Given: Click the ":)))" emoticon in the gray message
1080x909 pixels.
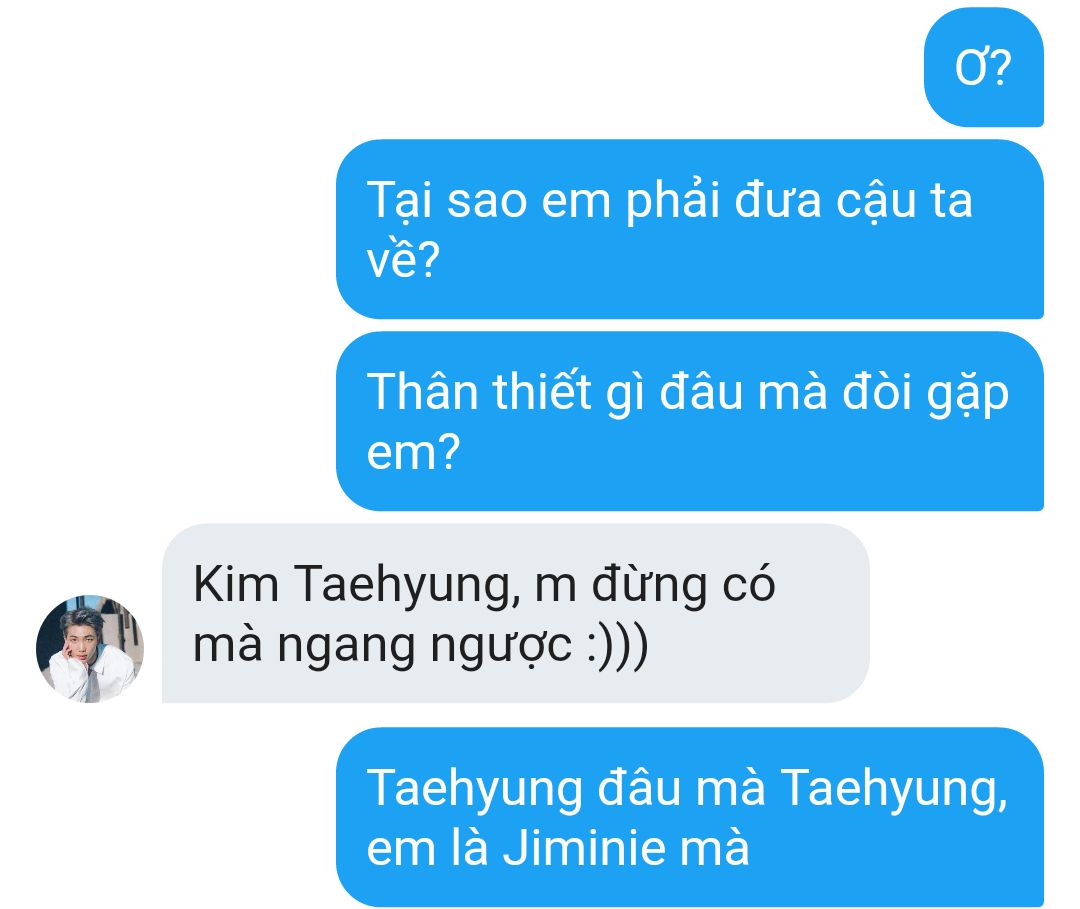Looking at the screenshot, I should click(617, 646).
